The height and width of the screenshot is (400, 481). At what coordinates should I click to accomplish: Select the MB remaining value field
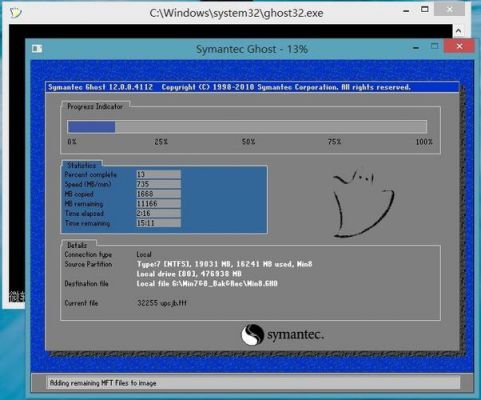pyautogui.click(x=158, y=204)
